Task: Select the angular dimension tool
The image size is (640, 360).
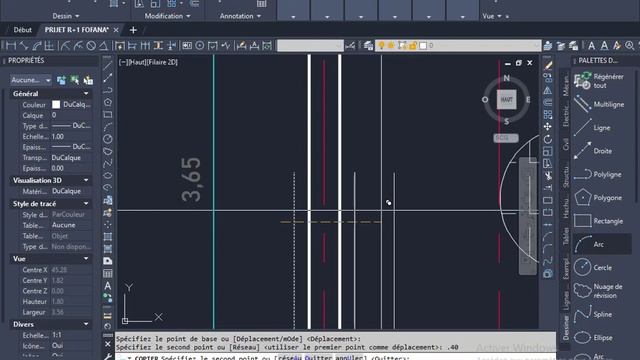Action: (x=104, y=46)
